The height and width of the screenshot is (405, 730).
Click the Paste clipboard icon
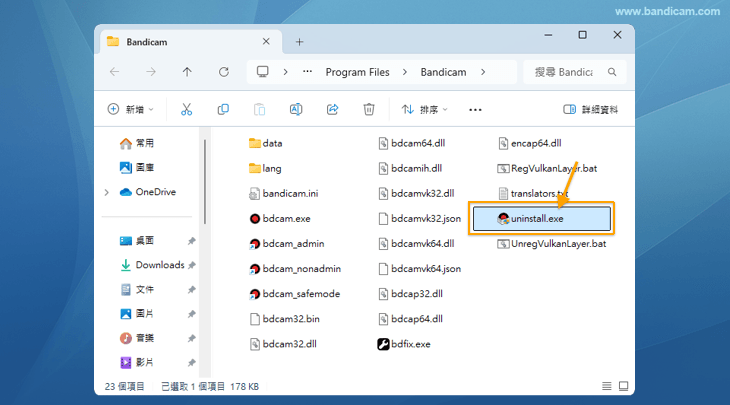(259, 109)
